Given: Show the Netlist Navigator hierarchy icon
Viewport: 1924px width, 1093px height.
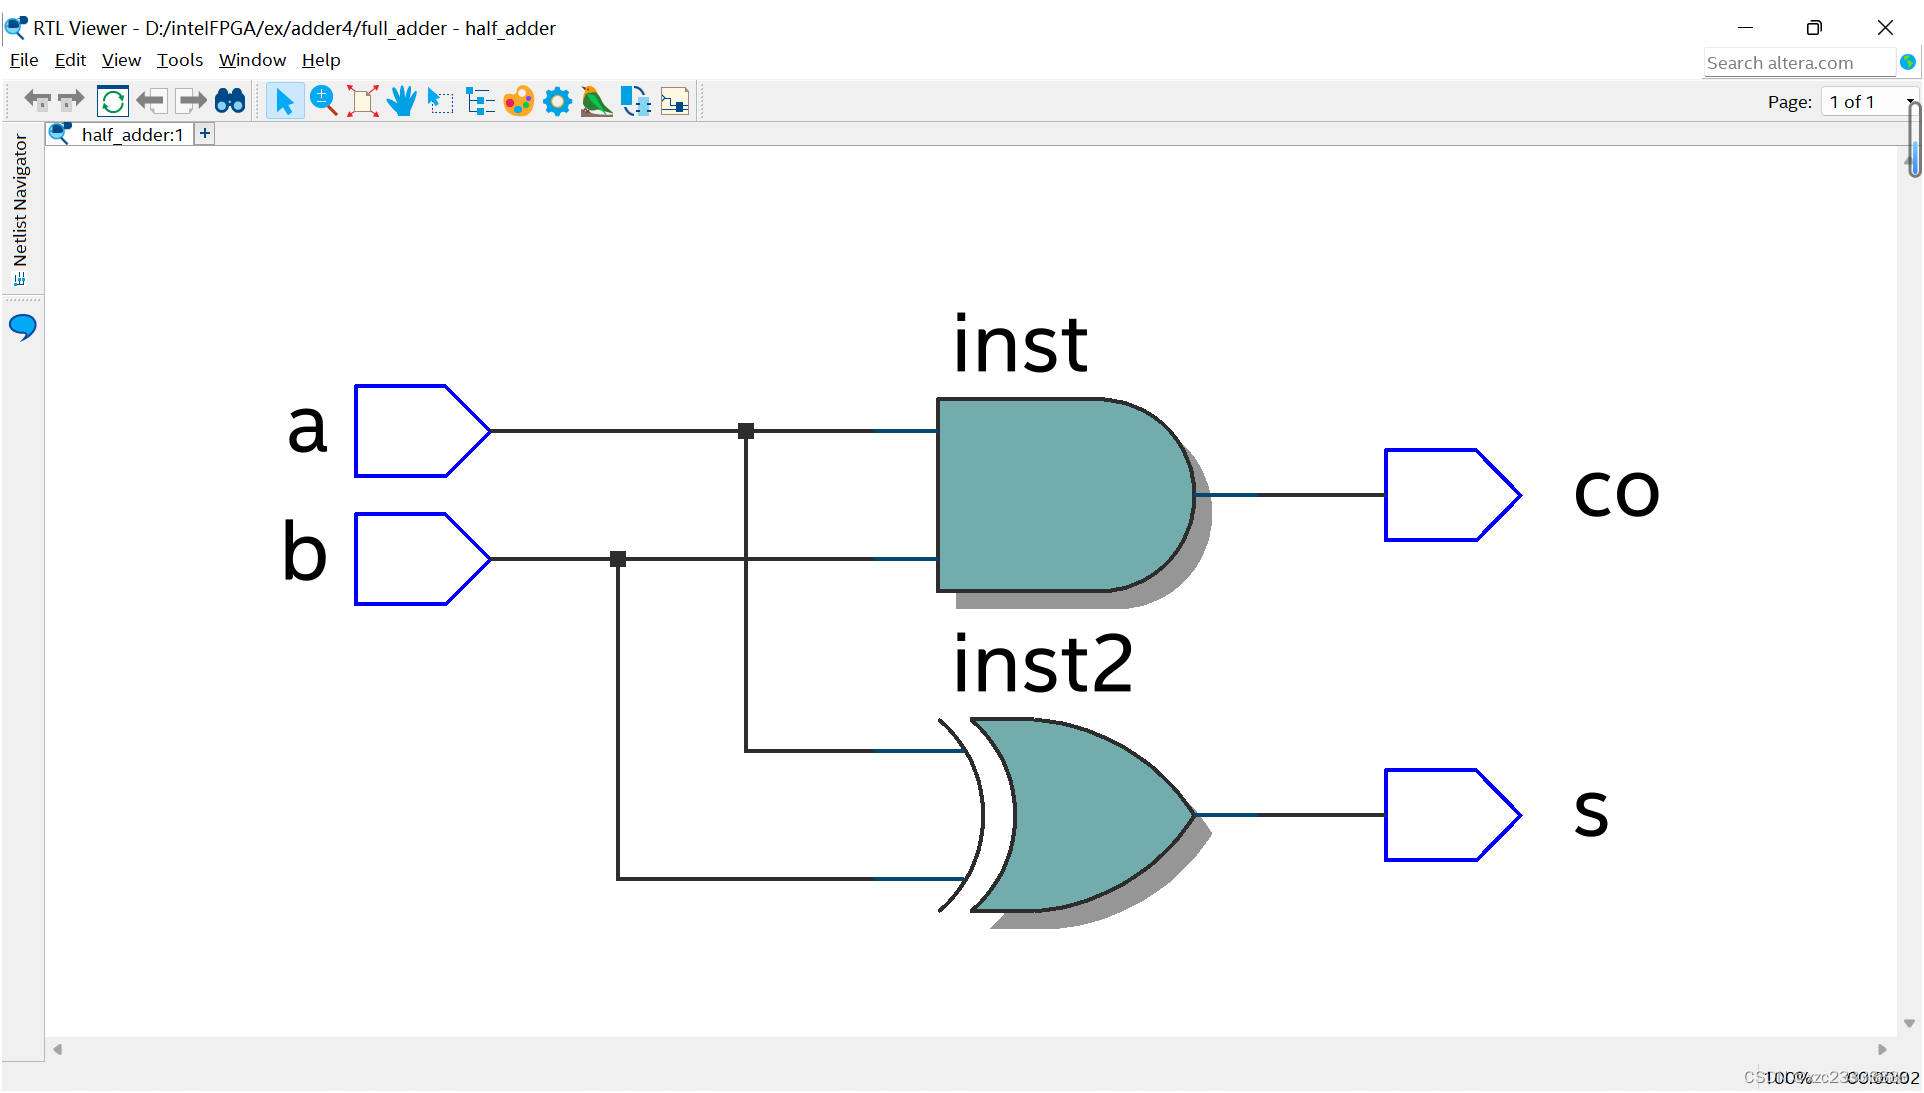Looking at the screenshot, I should (x=480, y=101).
